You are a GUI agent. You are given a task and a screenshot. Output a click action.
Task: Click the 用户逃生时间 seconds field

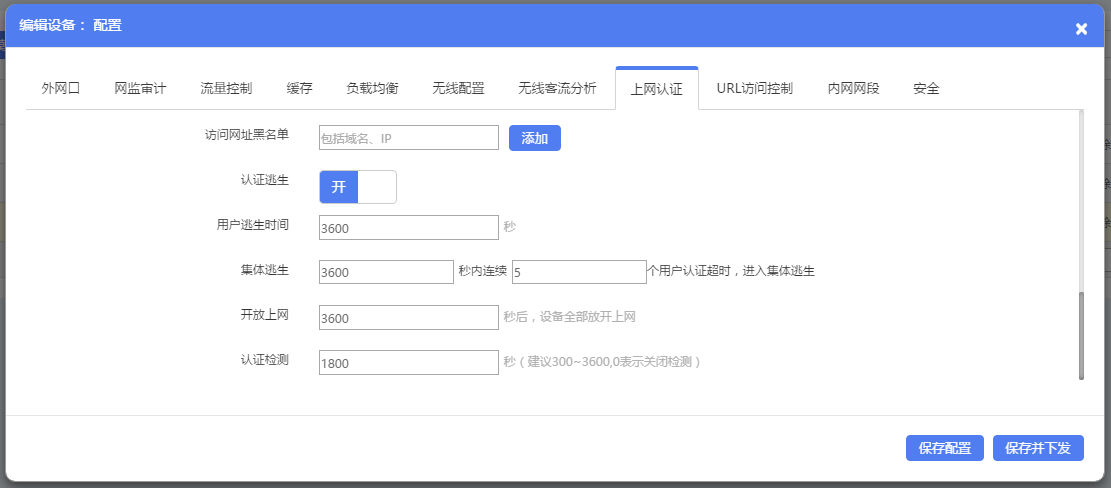point(408,228)
